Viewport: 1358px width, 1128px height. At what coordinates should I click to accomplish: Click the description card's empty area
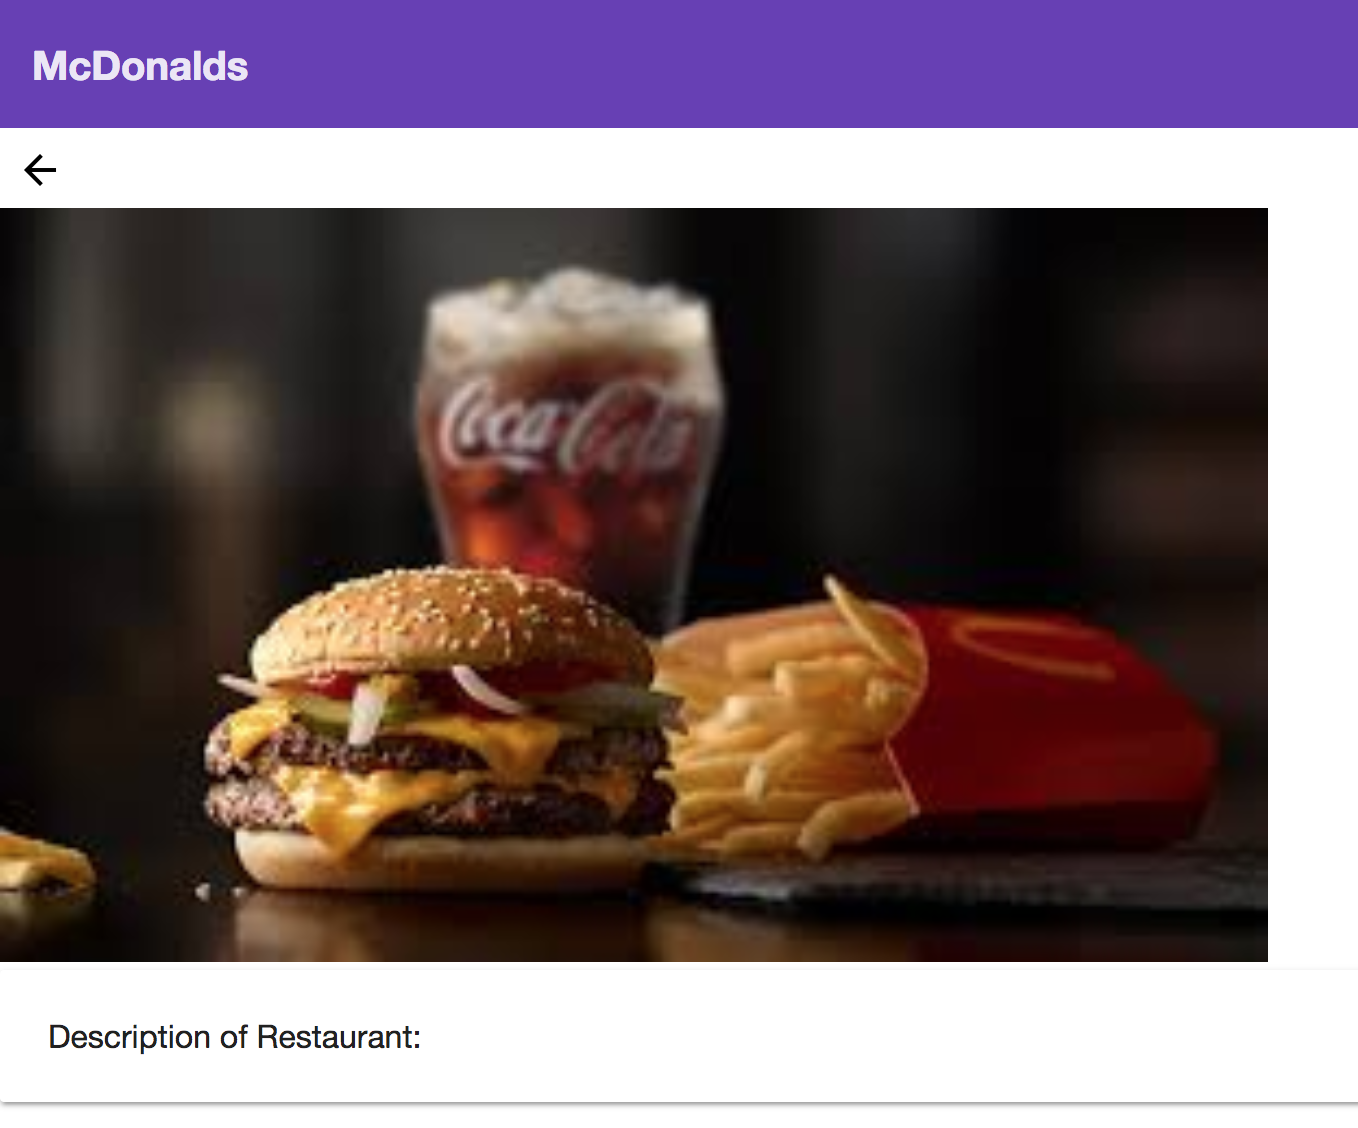[x=880, y=1037]
